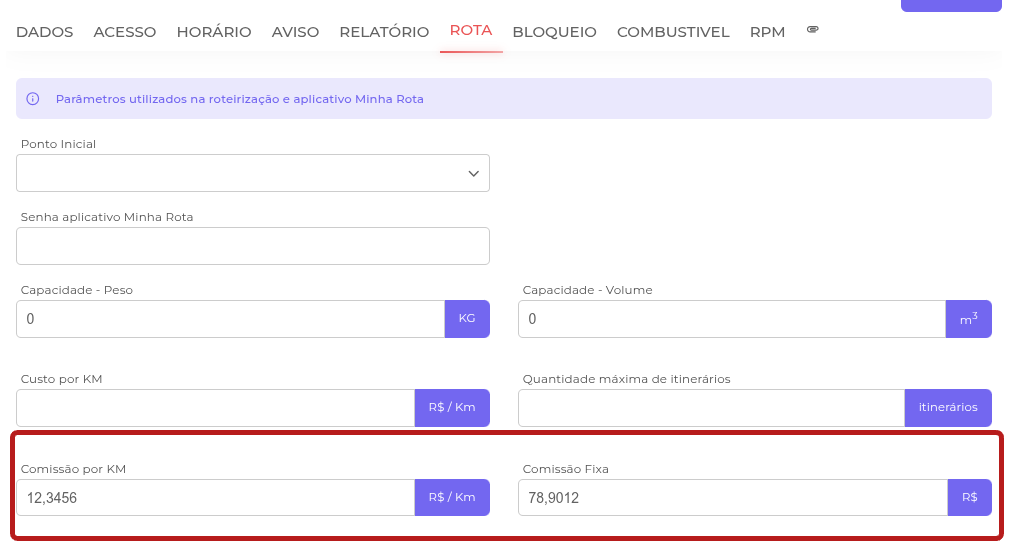Click the Comissão Fixa label
The width and height of the screenshot is (1022, 552).
(565, 469)
